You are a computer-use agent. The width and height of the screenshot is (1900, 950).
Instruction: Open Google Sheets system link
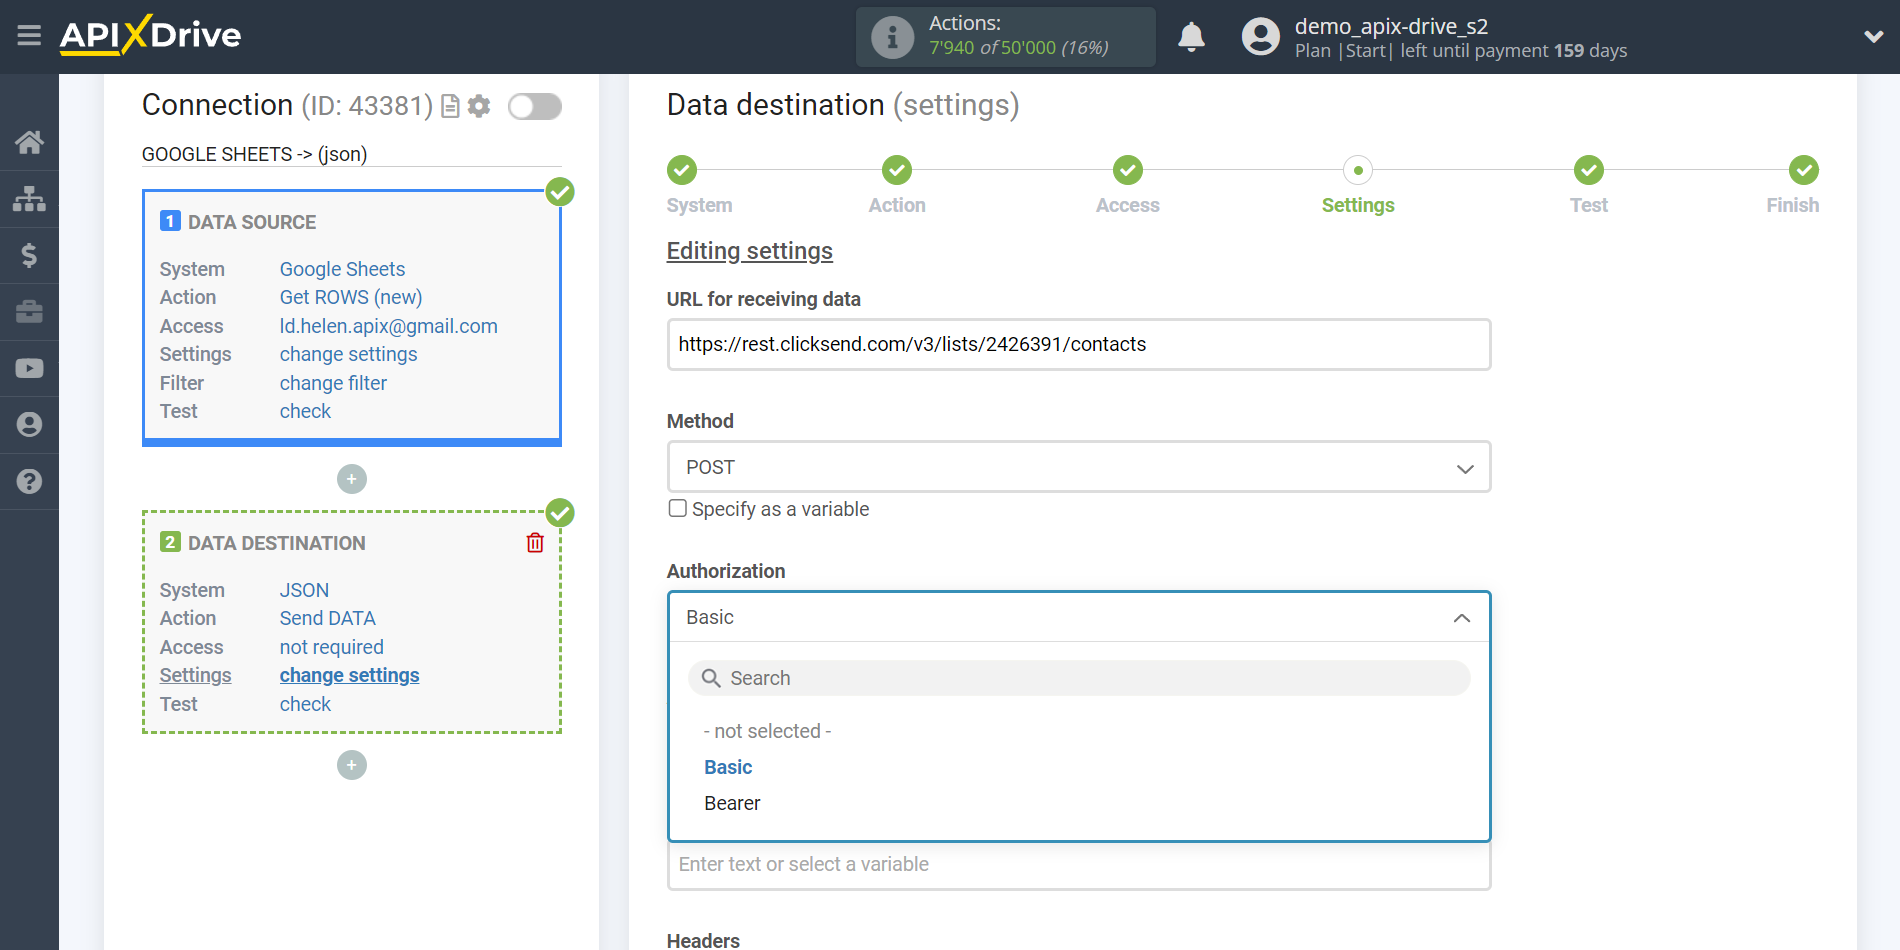pos(342,269)
